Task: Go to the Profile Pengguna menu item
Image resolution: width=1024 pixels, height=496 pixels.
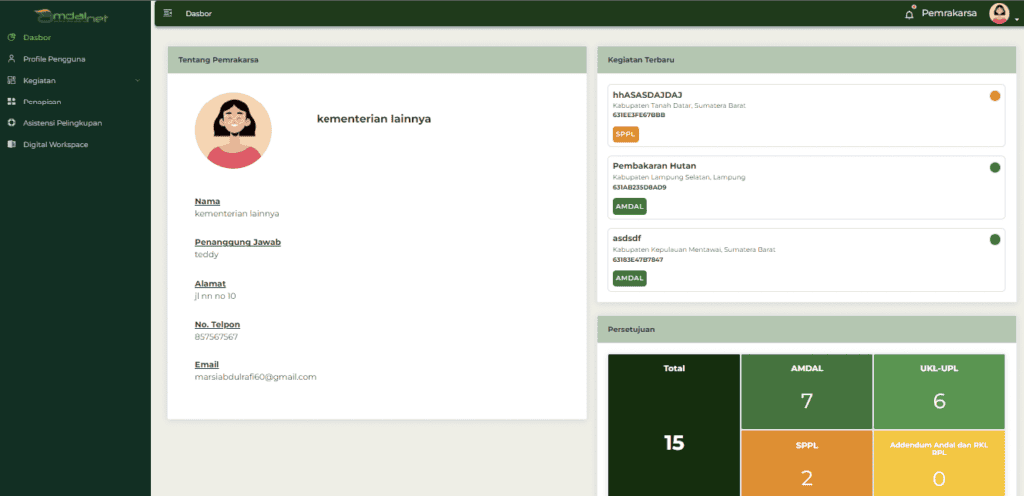Action: coord(54,59)
